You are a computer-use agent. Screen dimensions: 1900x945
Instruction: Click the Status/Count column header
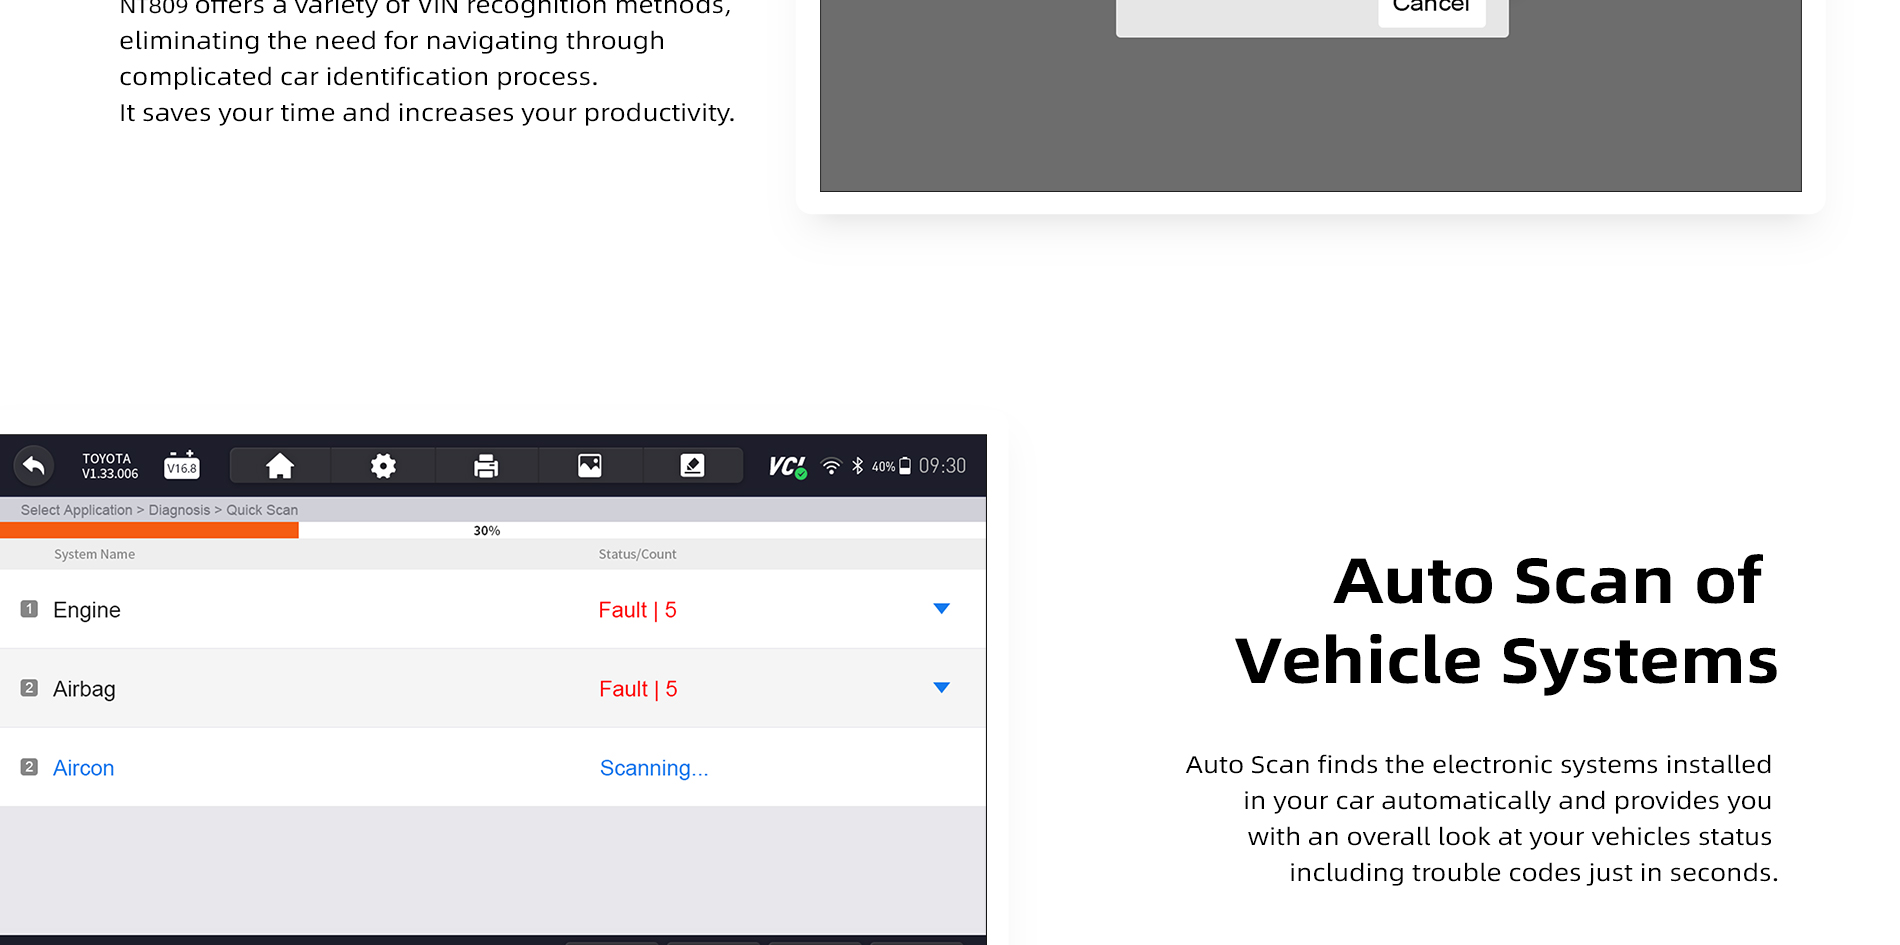(637, 554)
